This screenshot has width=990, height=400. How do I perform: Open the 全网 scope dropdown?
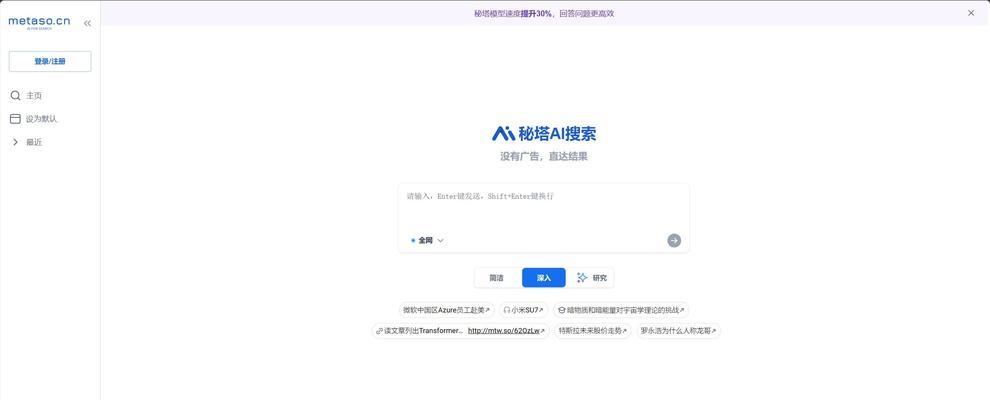[427, 240]
